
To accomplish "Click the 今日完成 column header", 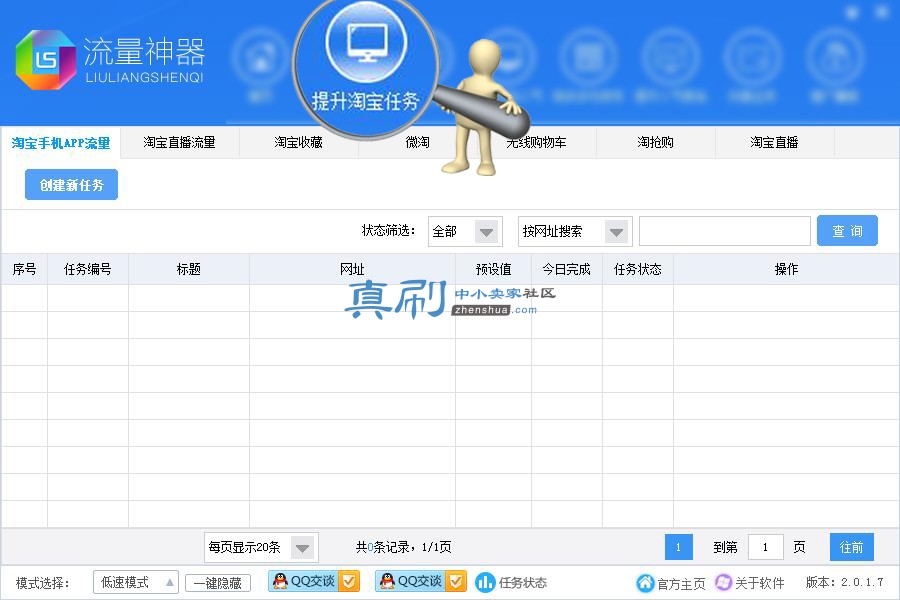I will (x=567, y=269).
